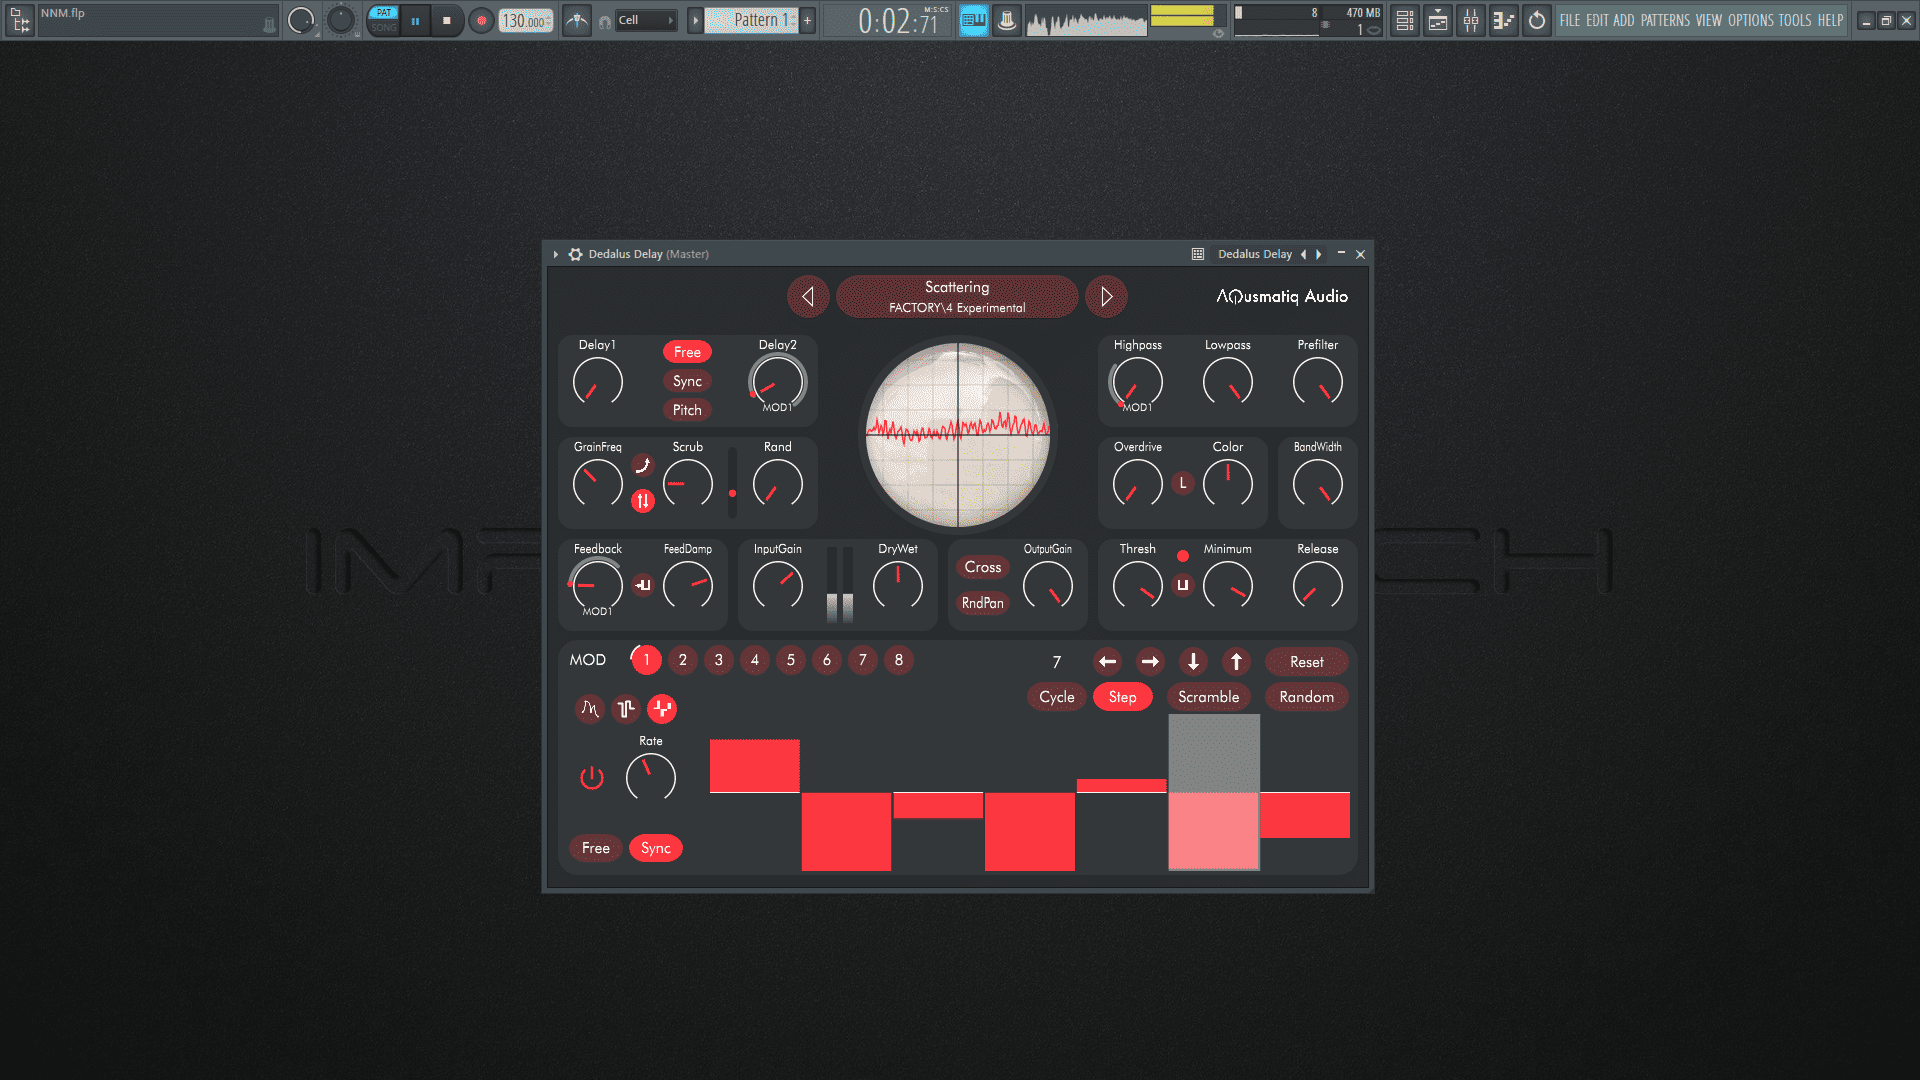Image resolution: width=1920 pixels, height=1080 pixels.
Task: Load next preset with right arrow
Action: pos(1106,297)
